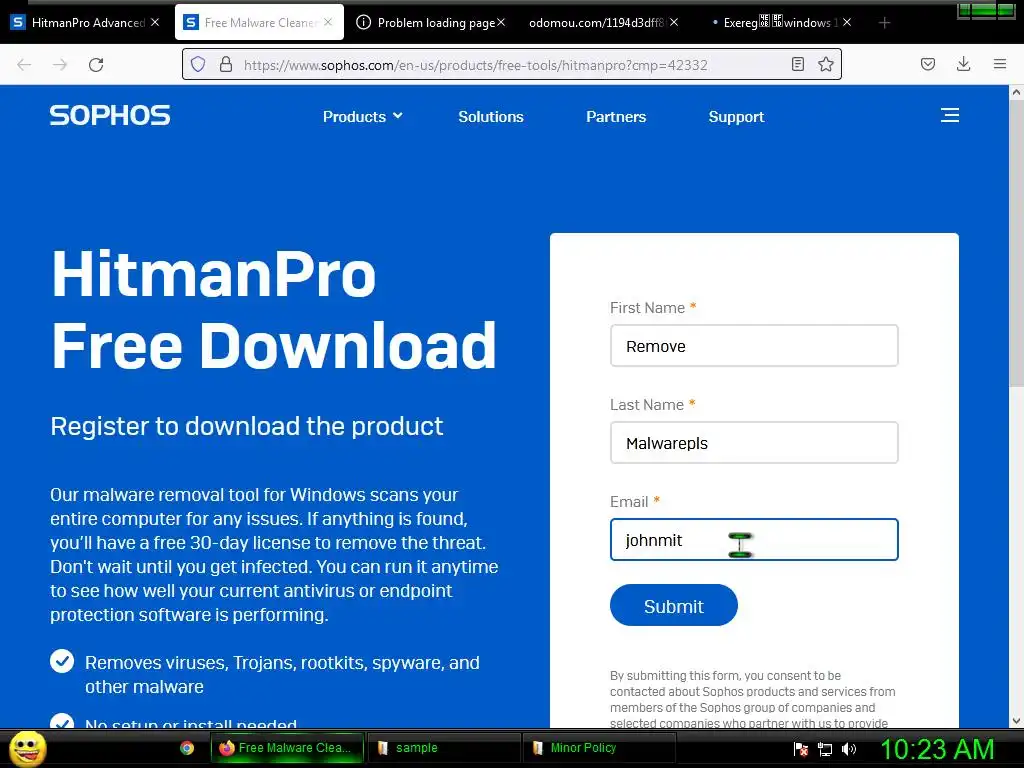
Task: Click the action center flag tray icon
Action: point(801,749)
